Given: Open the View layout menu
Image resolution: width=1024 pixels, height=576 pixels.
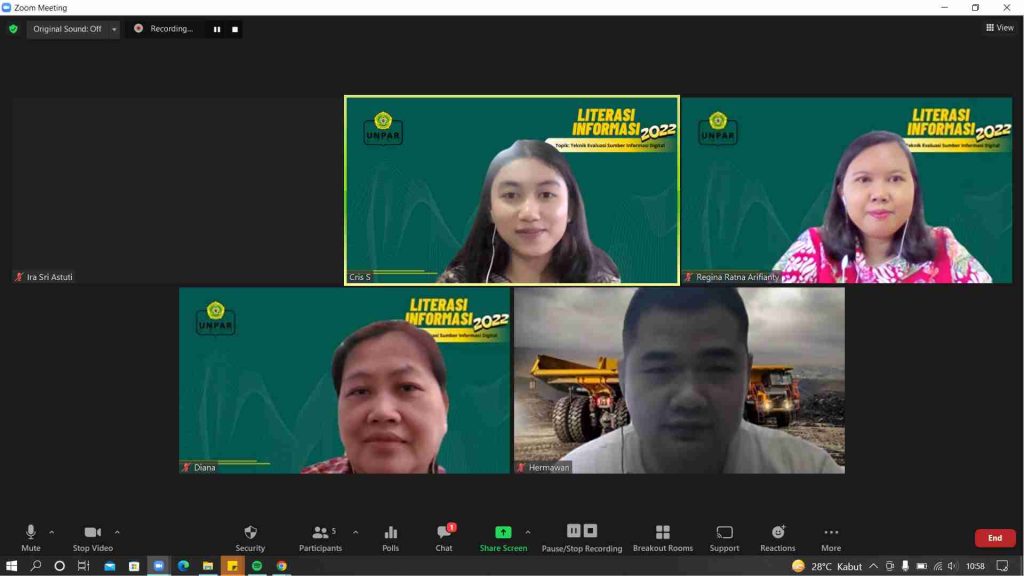Looking at the screenshot, I should [999, 28].
